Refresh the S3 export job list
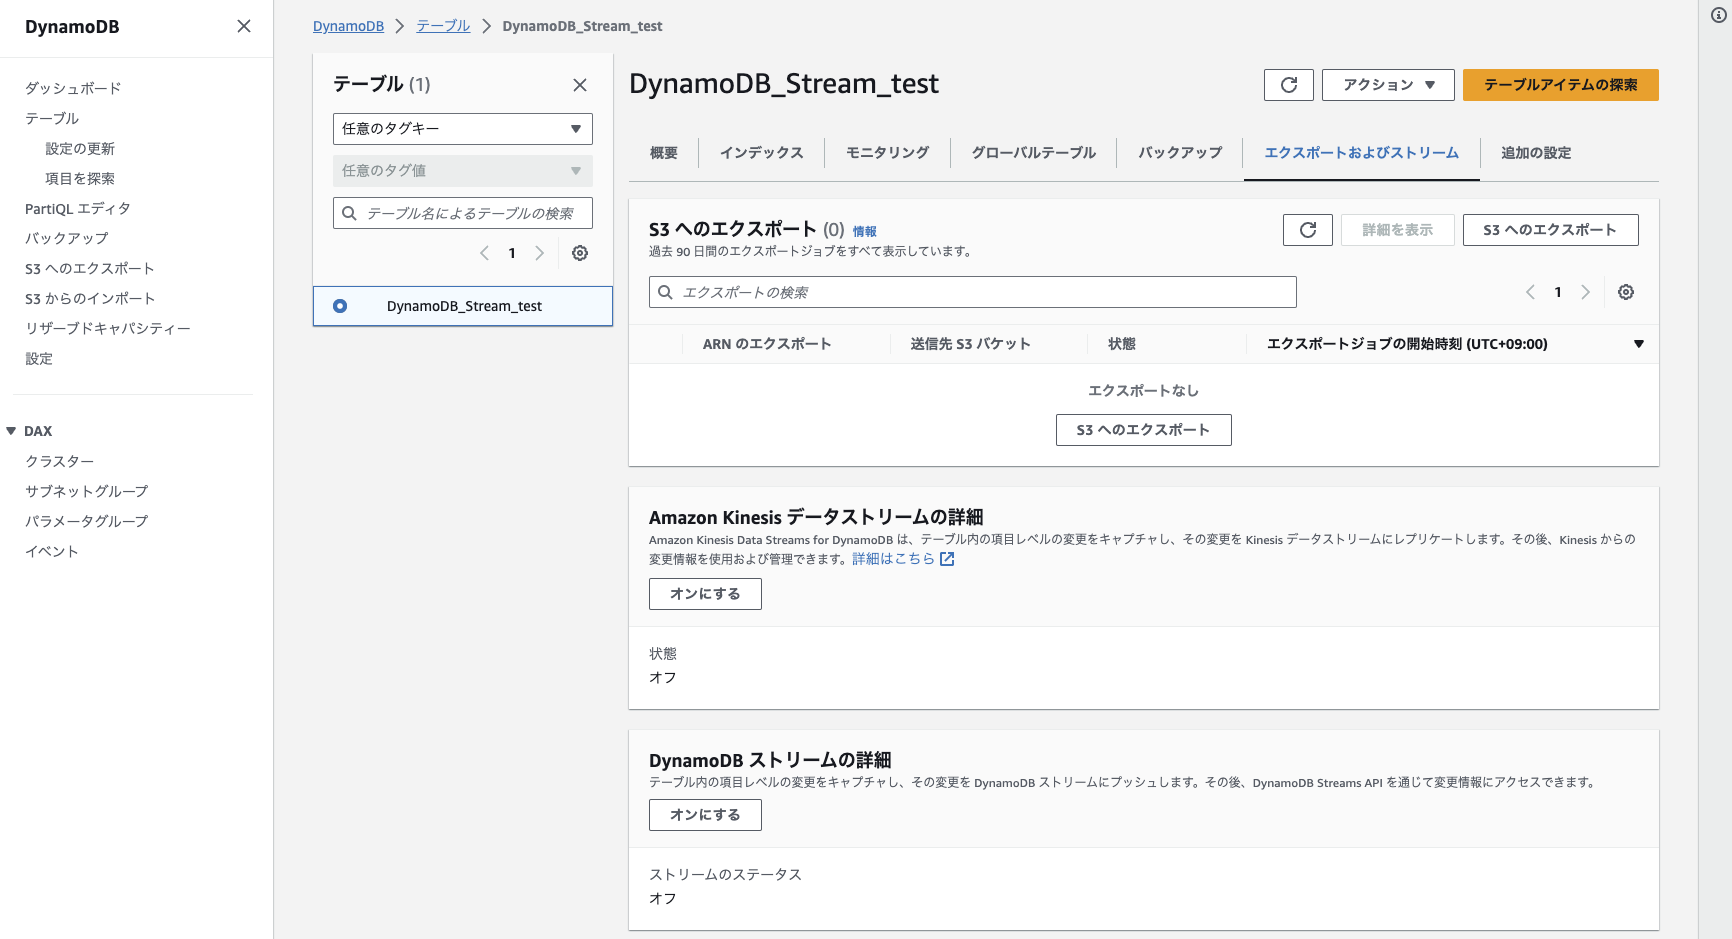Image resolution: width=1732 pixels, height=939 pixels. point(1307,229)
